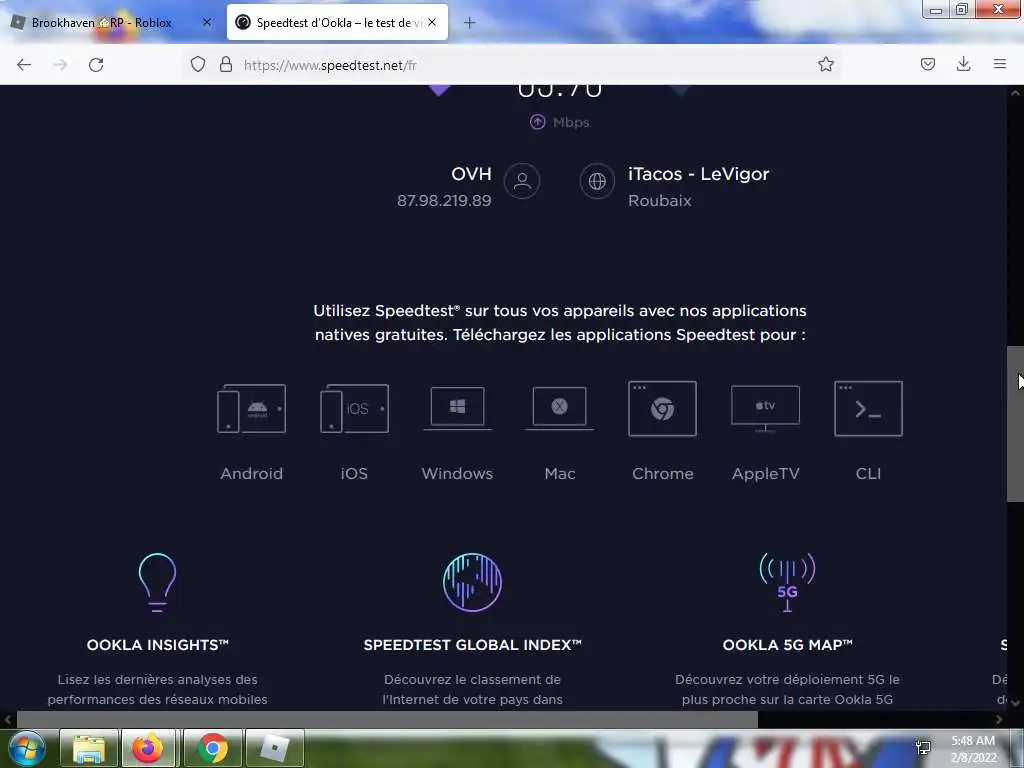Click the horizontal scrollbar right arrow
Screen dimensions: 1024x768
pyautogui.click(x=999, y=720)
